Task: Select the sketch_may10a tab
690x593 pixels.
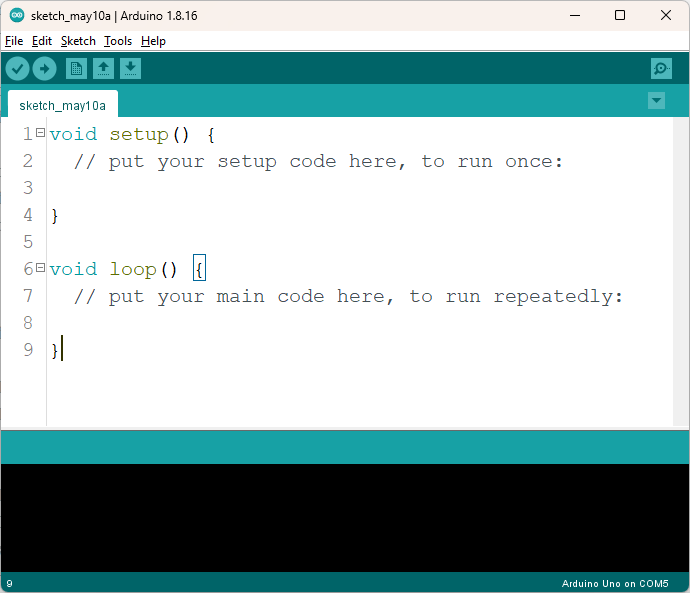Action: pos(62,105)
